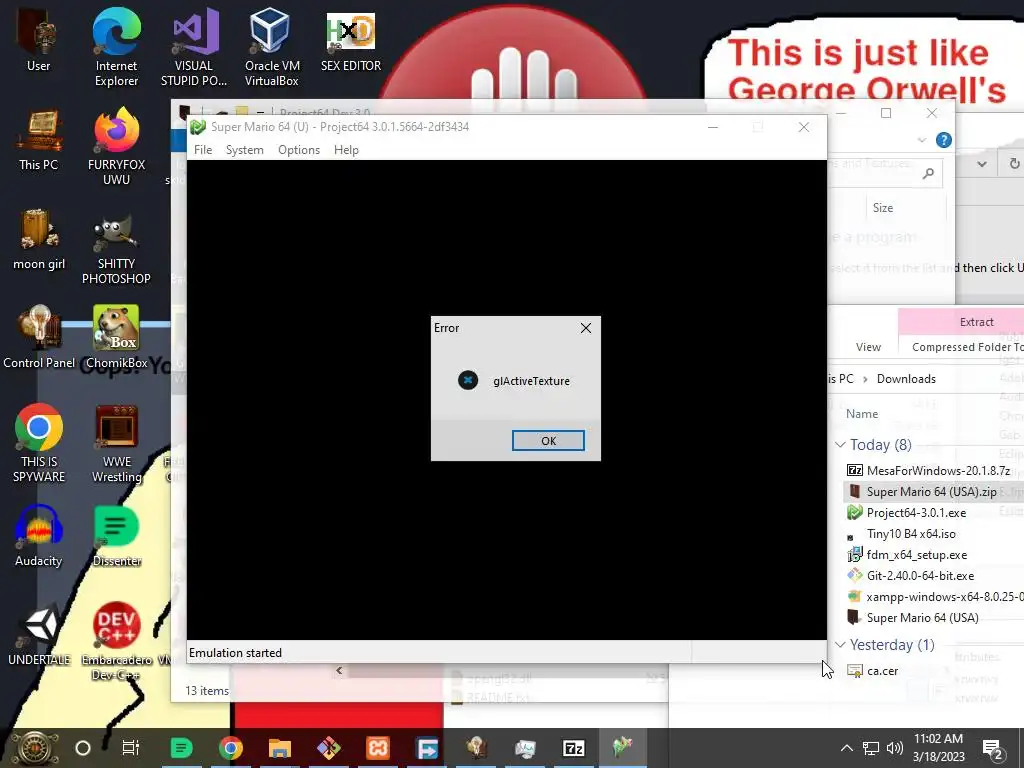
Task: Open FURRYFOX UWU Firefox shortcut
Action: point(116,147)
